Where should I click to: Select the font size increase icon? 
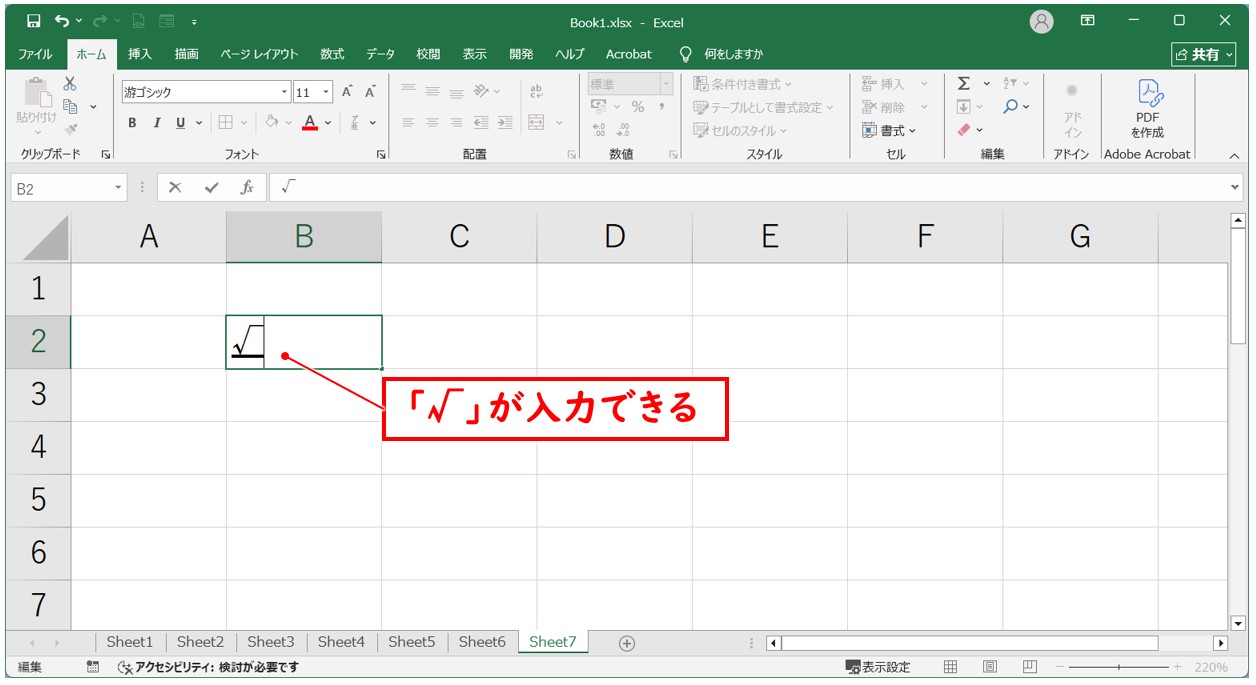coord(346,90)
